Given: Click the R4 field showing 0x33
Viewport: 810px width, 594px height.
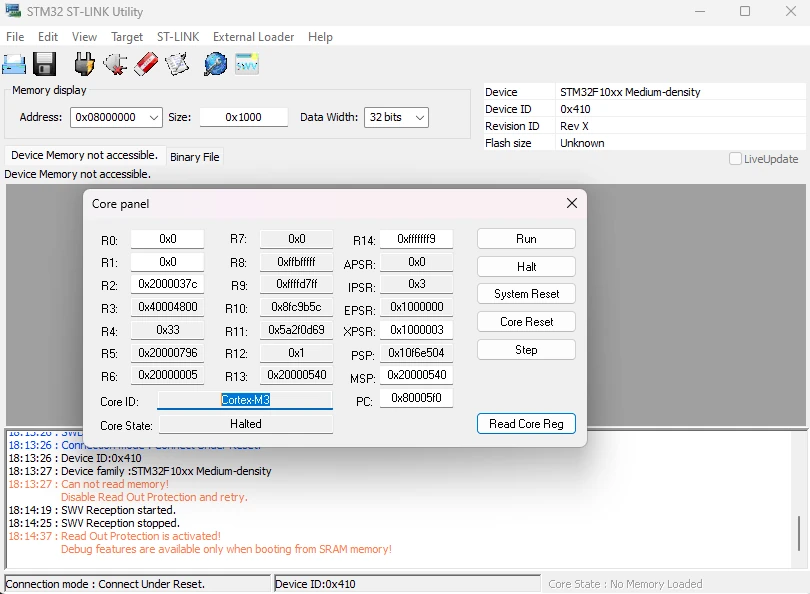Looking at the screenshot, I should 167,330.
